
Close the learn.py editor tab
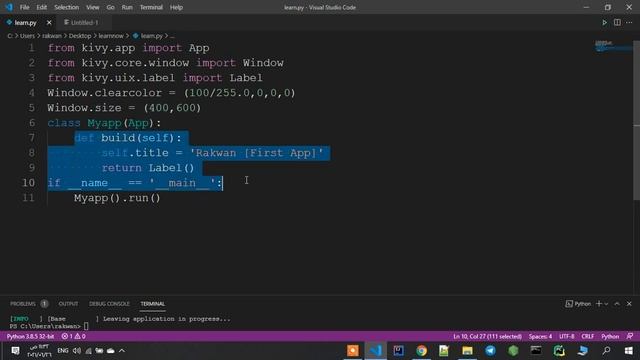(49, 22)
